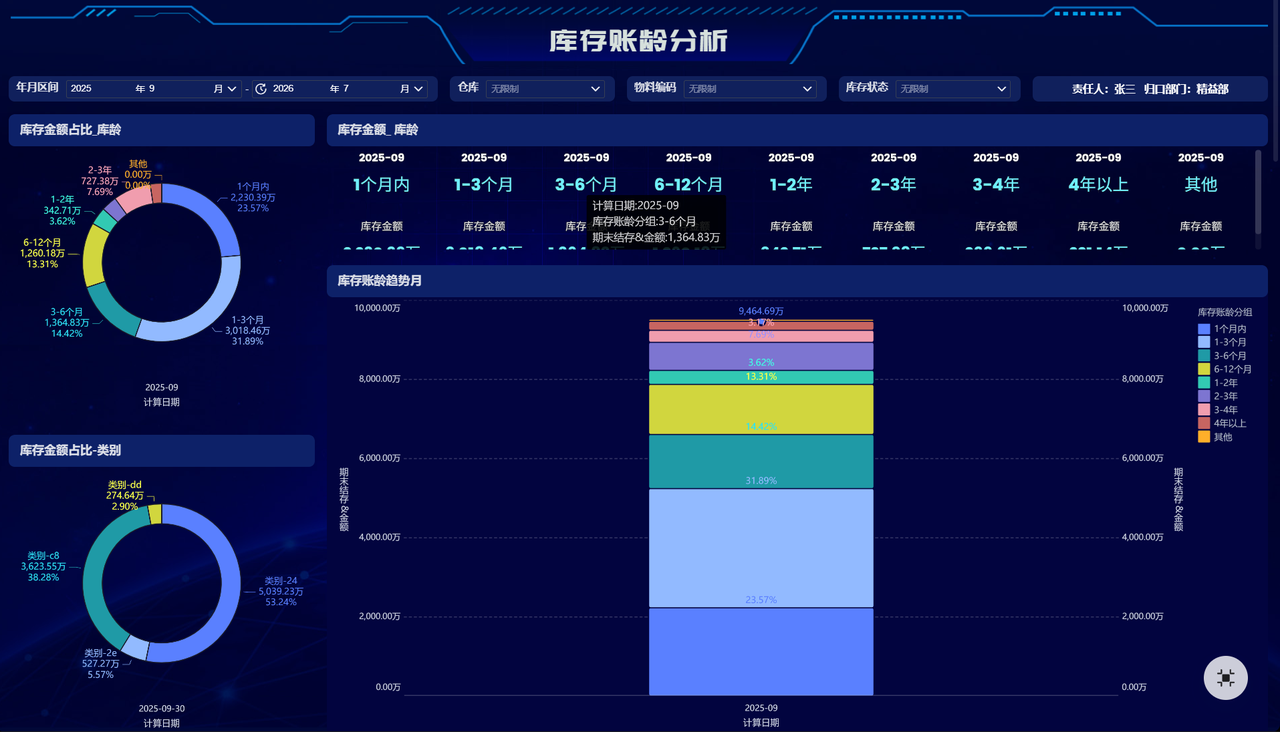
Task: Click the 3-6个月 card title in 库存金额_库龄
Action: click(586, 185)
